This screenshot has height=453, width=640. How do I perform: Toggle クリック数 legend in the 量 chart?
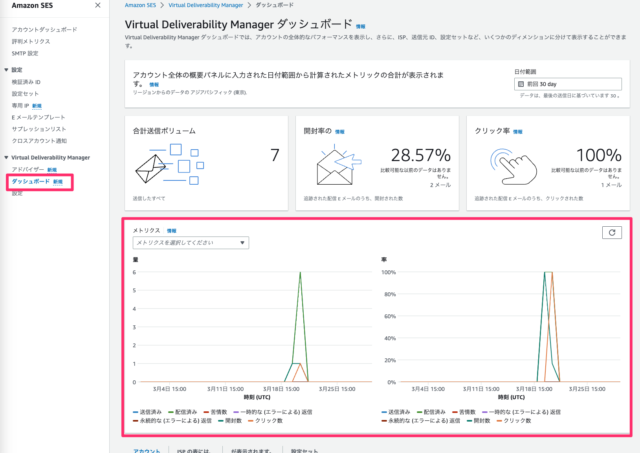click(x=265, y=420)
